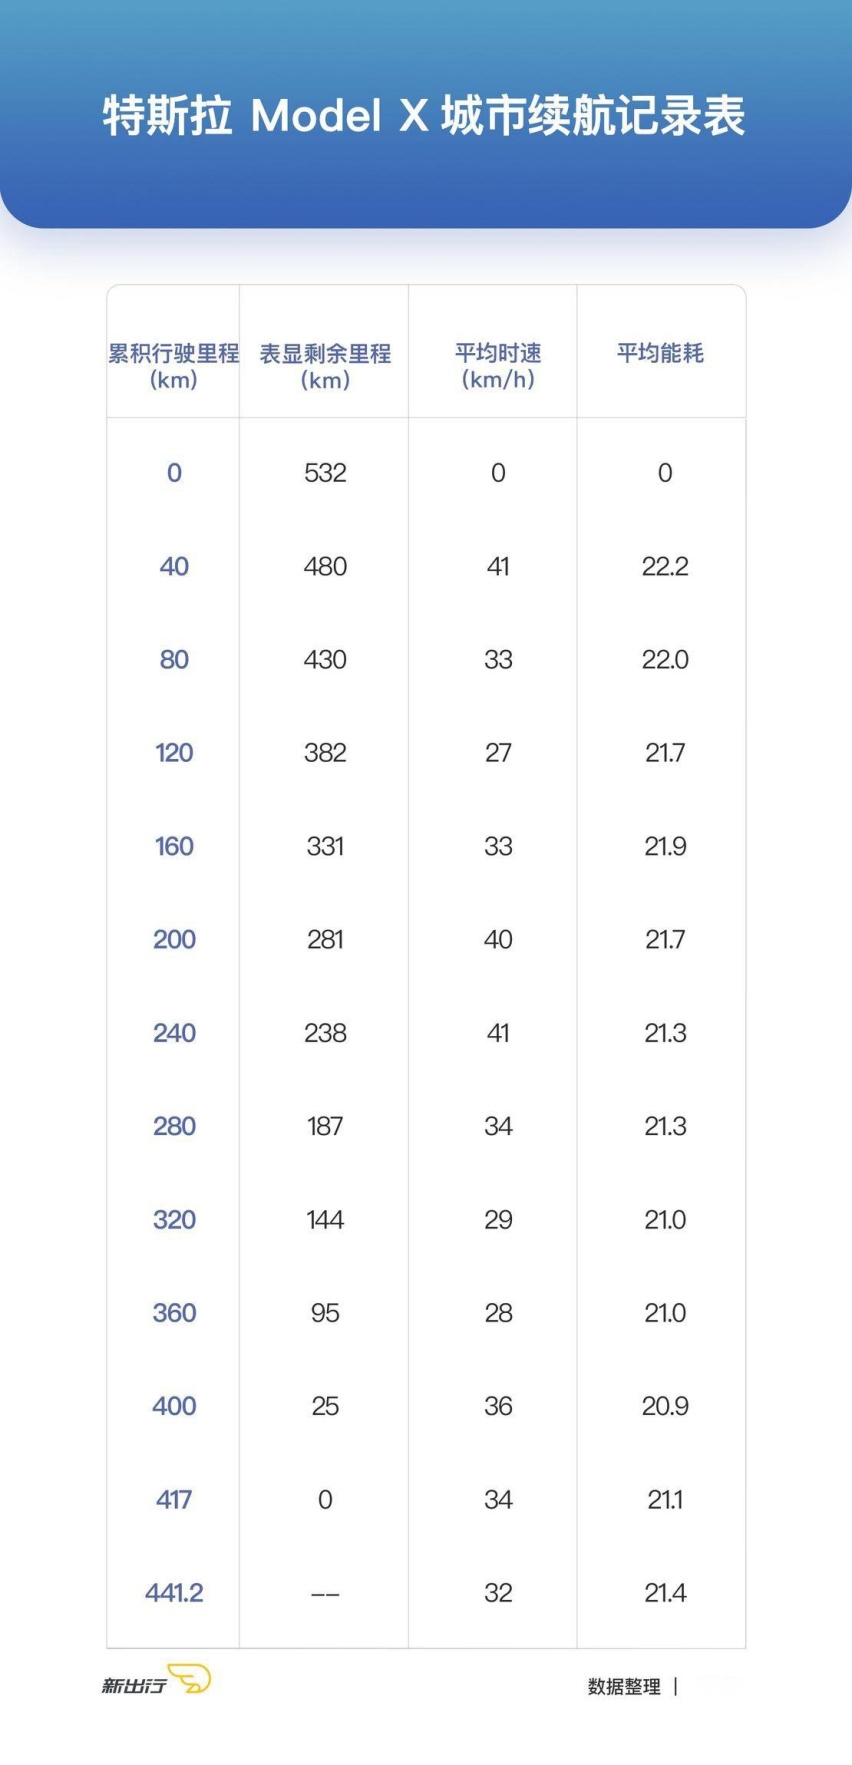Select the 22.2 energy consumption value
852x1765 pixels.
point(665,566)
